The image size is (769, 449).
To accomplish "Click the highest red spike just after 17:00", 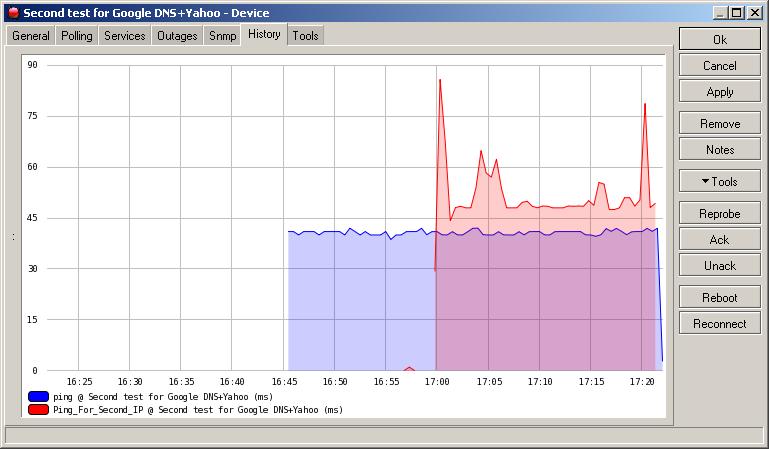I will 440,80.
